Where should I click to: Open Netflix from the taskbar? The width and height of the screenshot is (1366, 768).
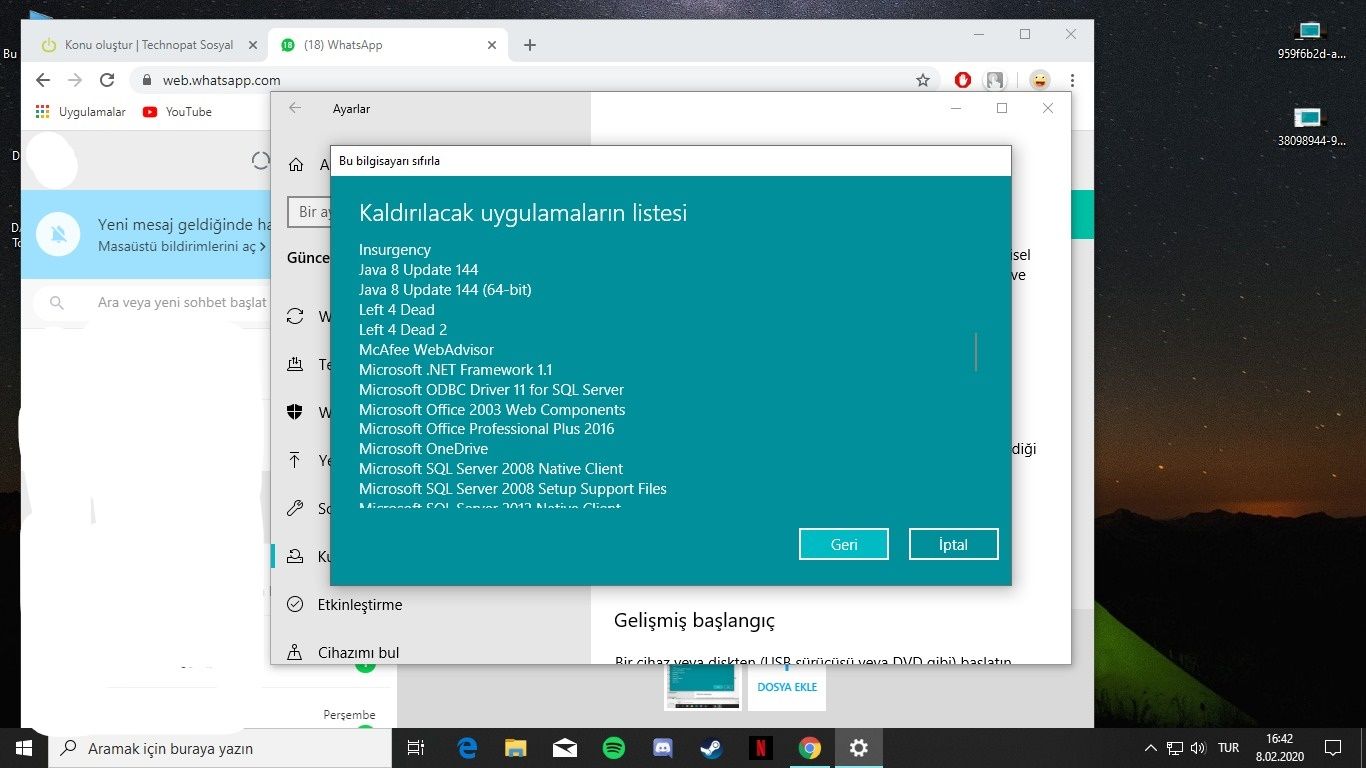pyautogui.click(x=760, y=748)
